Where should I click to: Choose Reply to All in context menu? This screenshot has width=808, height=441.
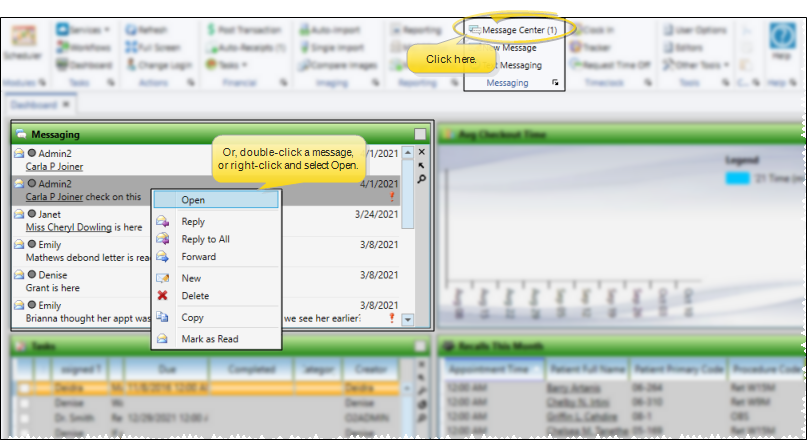click(205, 239)
